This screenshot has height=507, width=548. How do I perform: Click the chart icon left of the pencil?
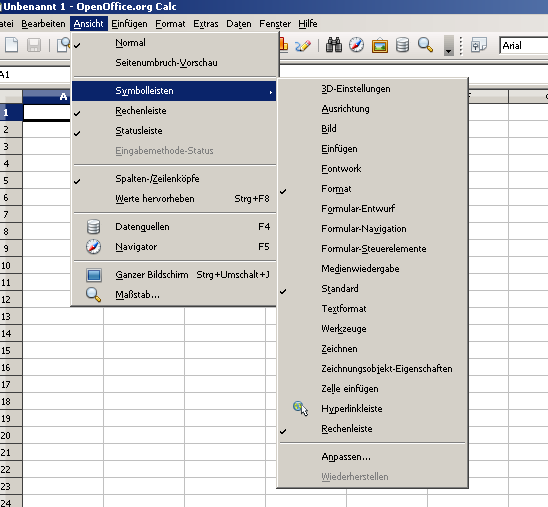(x=284, y=45)
